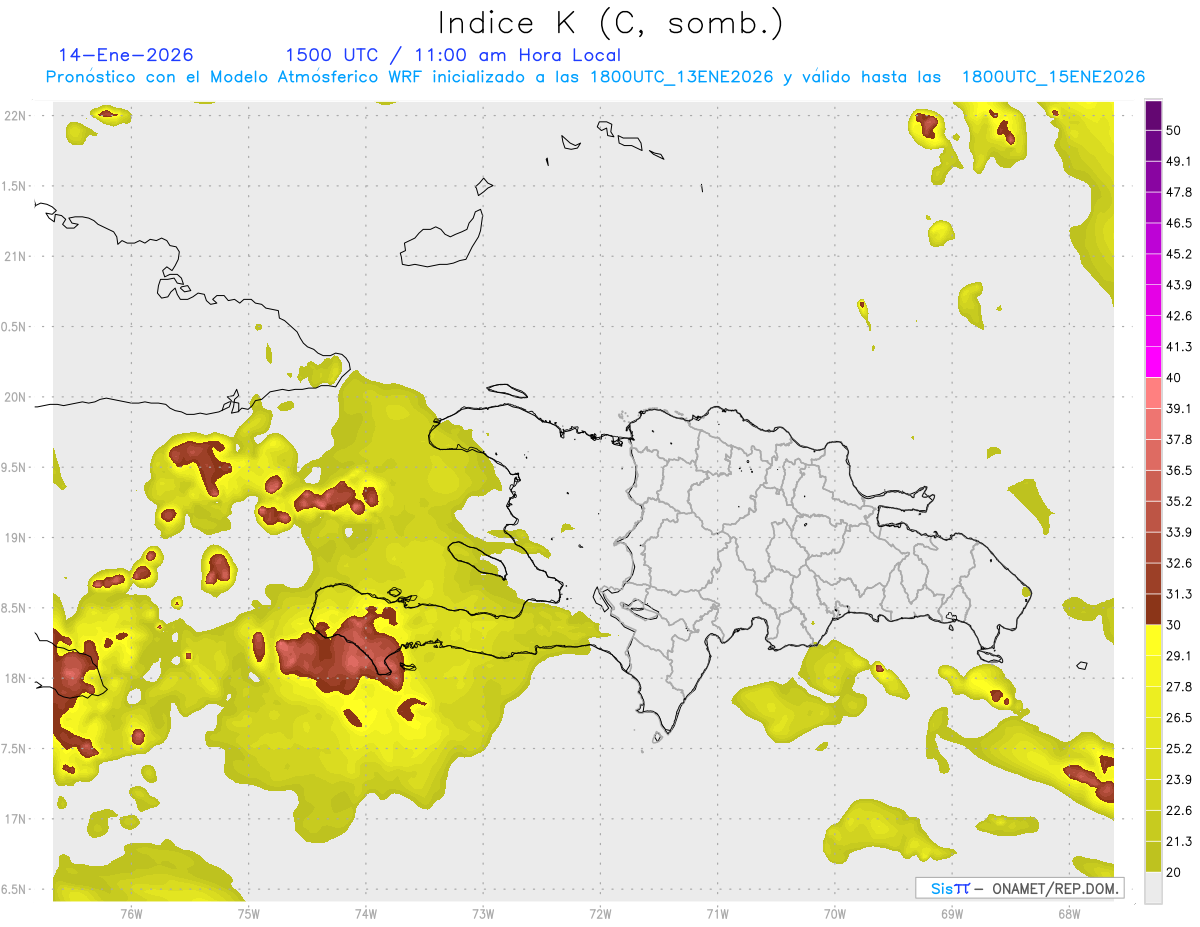
Task: Click the longitude axis label '73W'
Action: [x=483, y=913]
